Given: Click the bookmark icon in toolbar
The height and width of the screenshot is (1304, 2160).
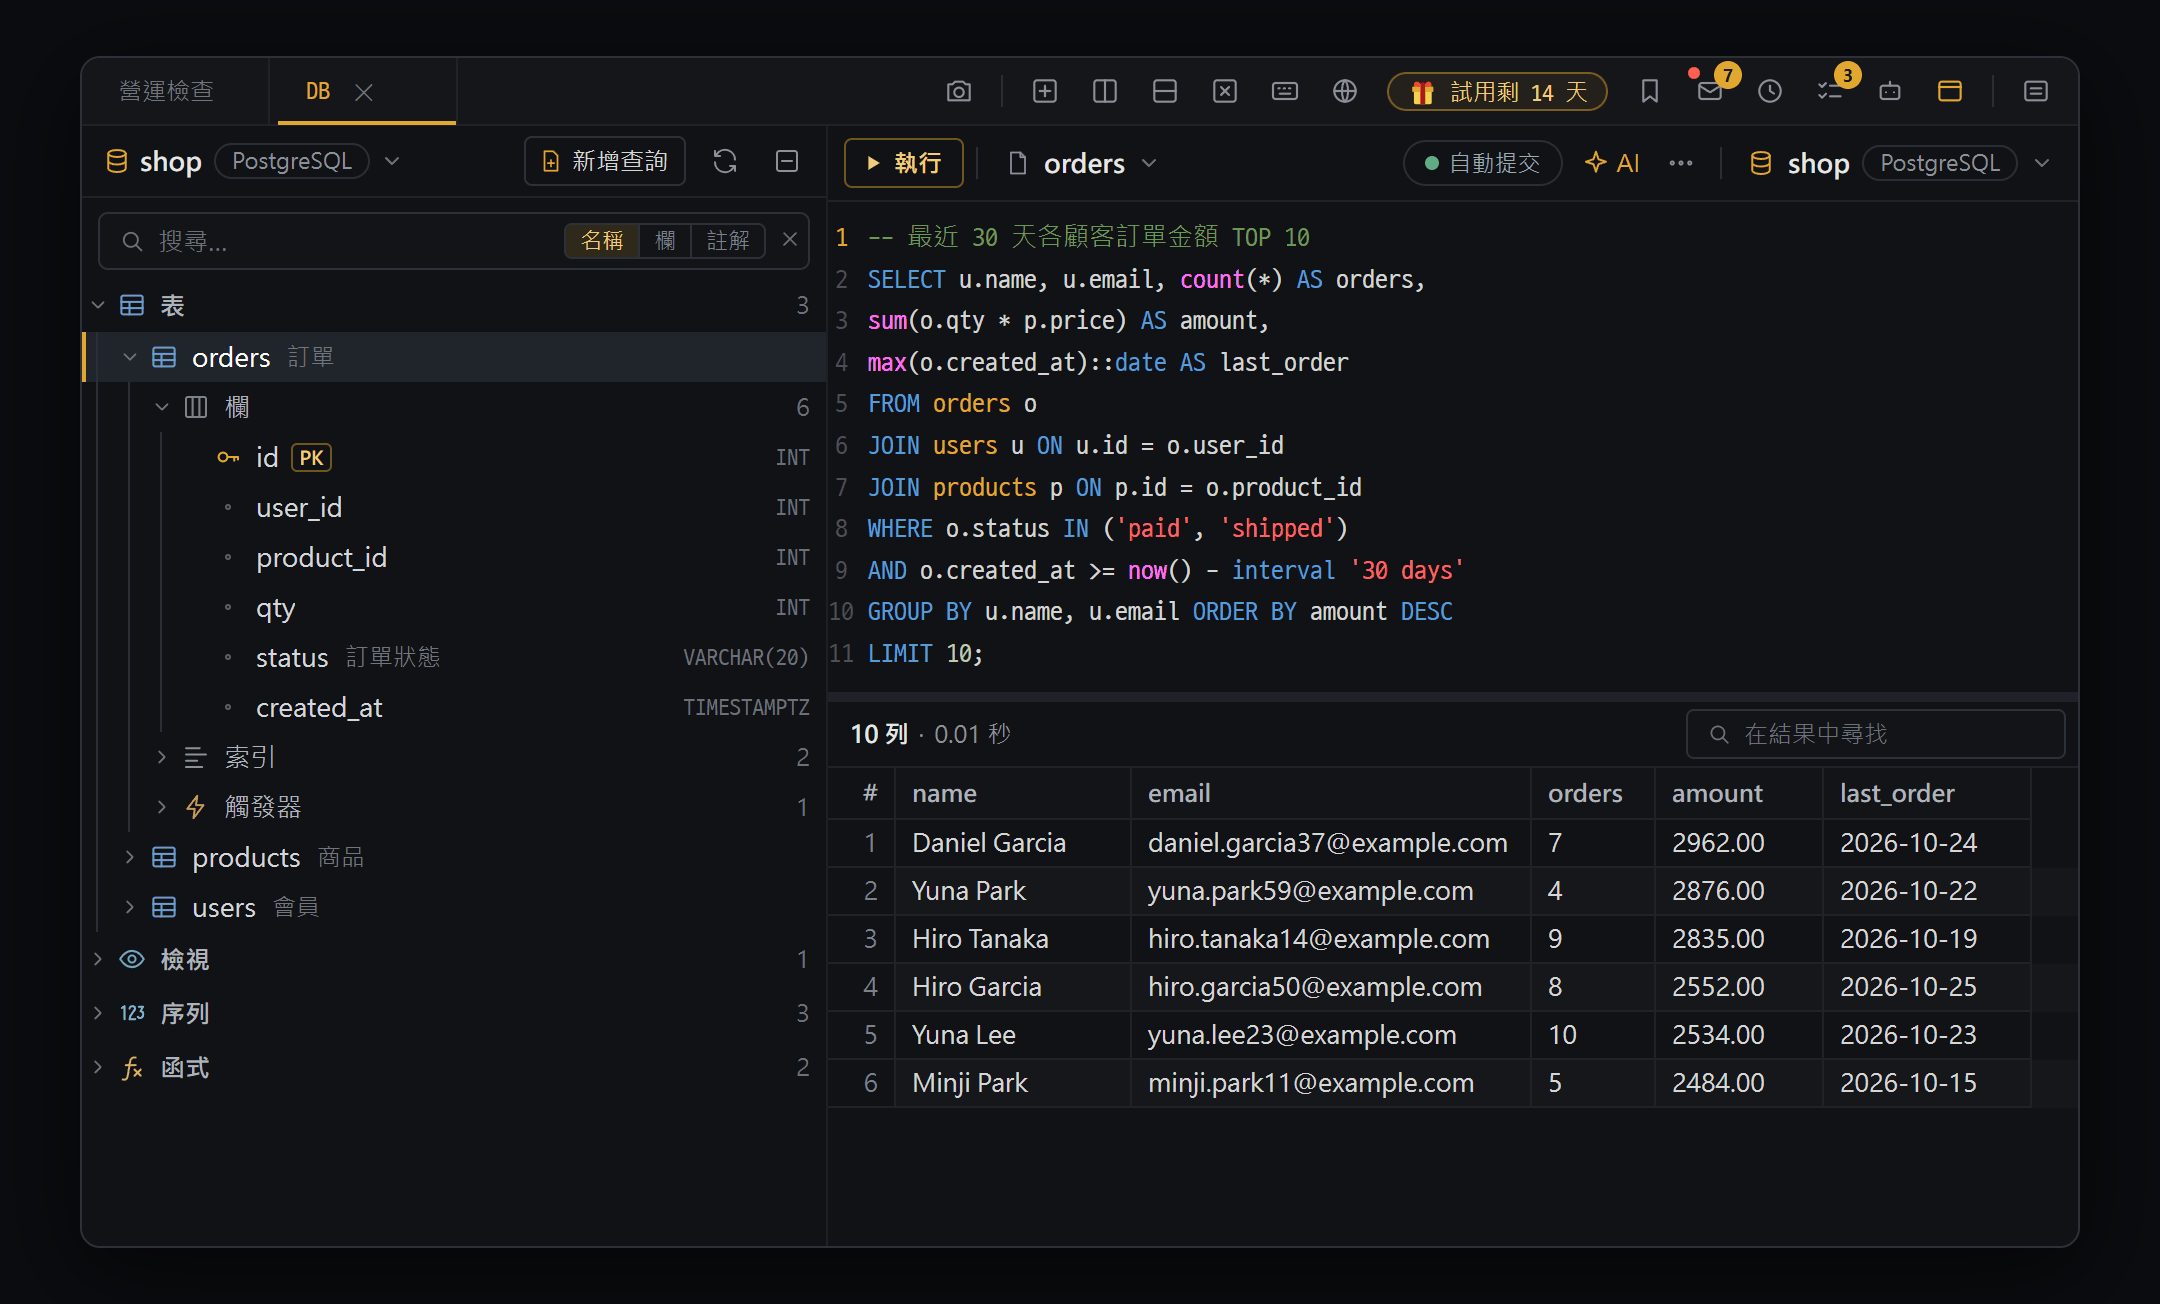Looking at the screenshot, I should (x=1649, y=92).
